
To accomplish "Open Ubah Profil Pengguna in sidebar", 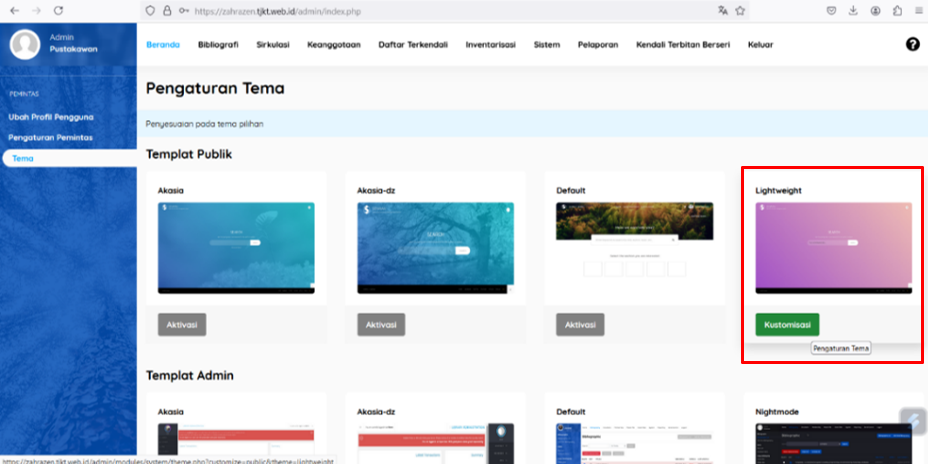I will tap(51, 116).
